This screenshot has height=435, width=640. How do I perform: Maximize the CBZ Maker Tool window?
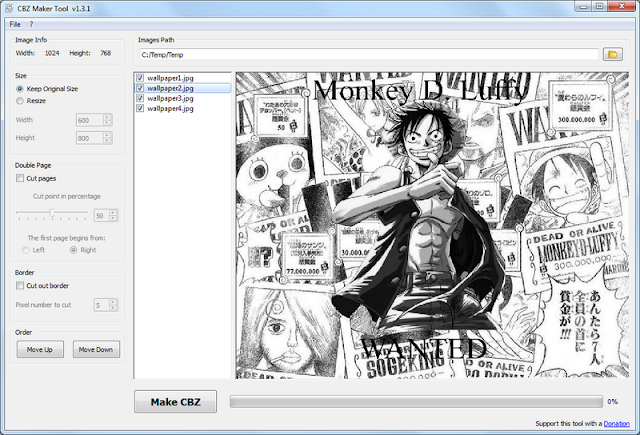[x=599, y=6]
